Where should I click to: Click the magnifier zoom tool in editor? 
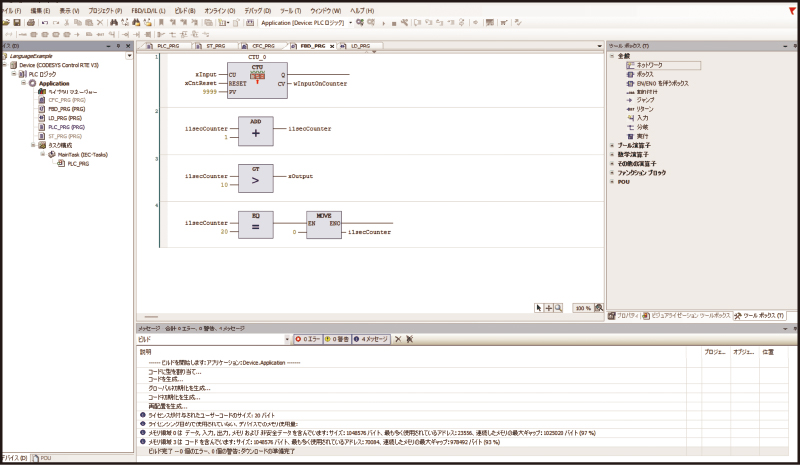pyautogui.click(x=558, y=308)
